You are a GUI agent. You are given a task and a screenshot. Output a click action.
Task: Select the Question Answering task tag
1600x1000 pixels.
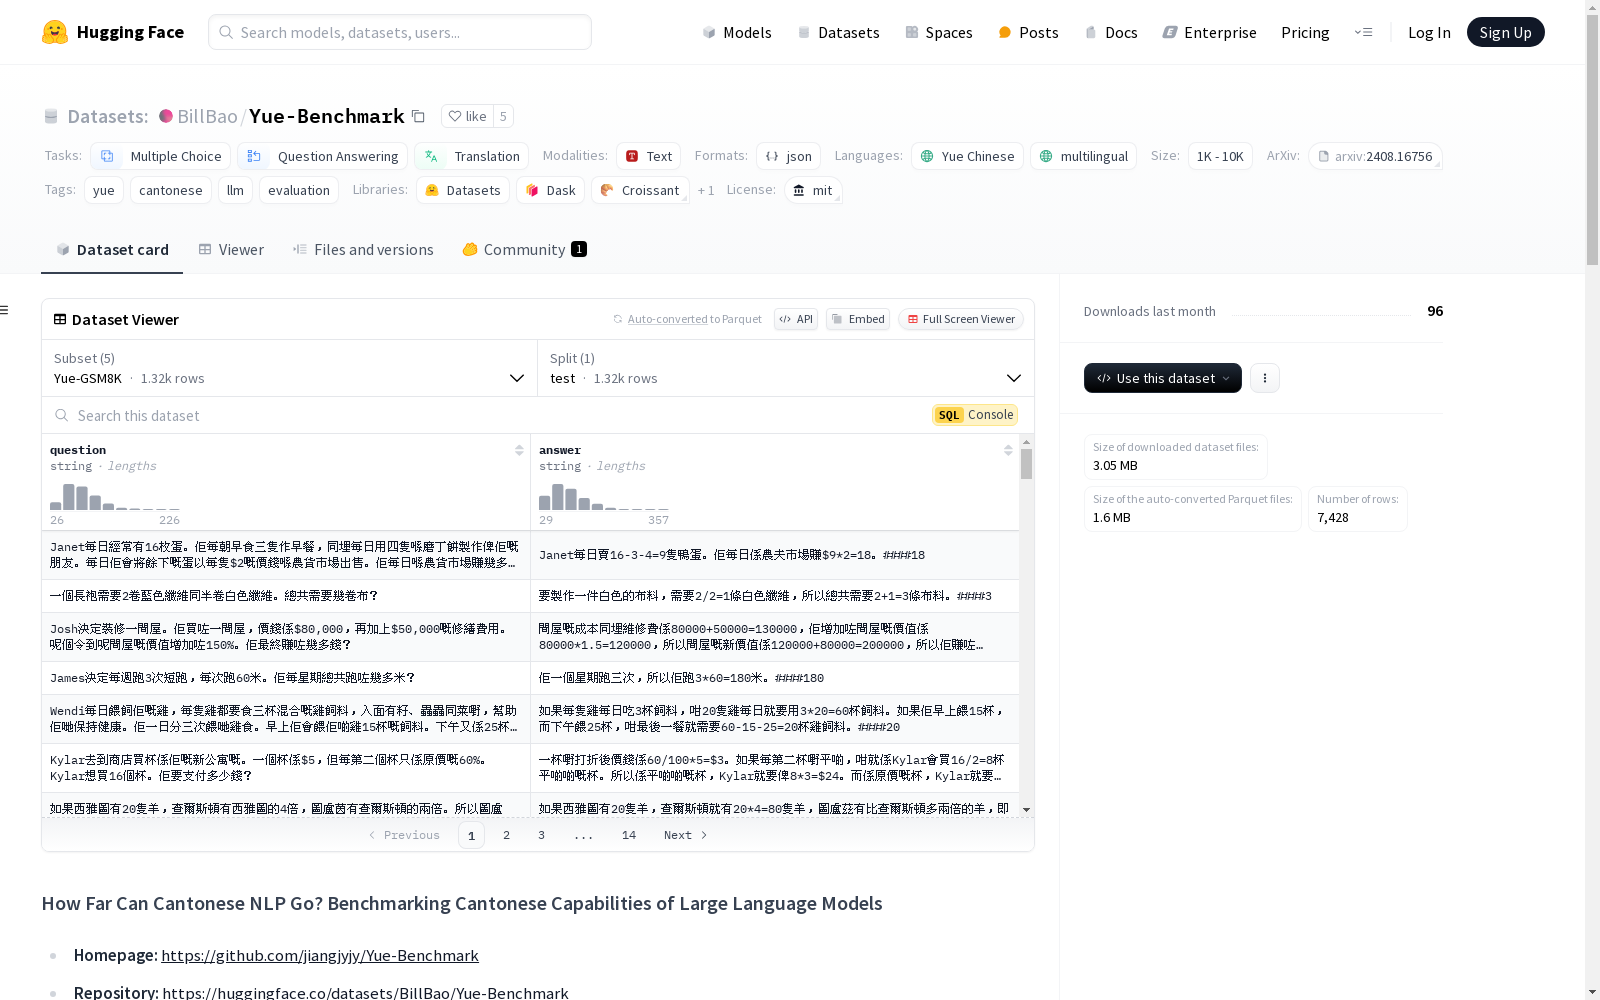point(323,156)
